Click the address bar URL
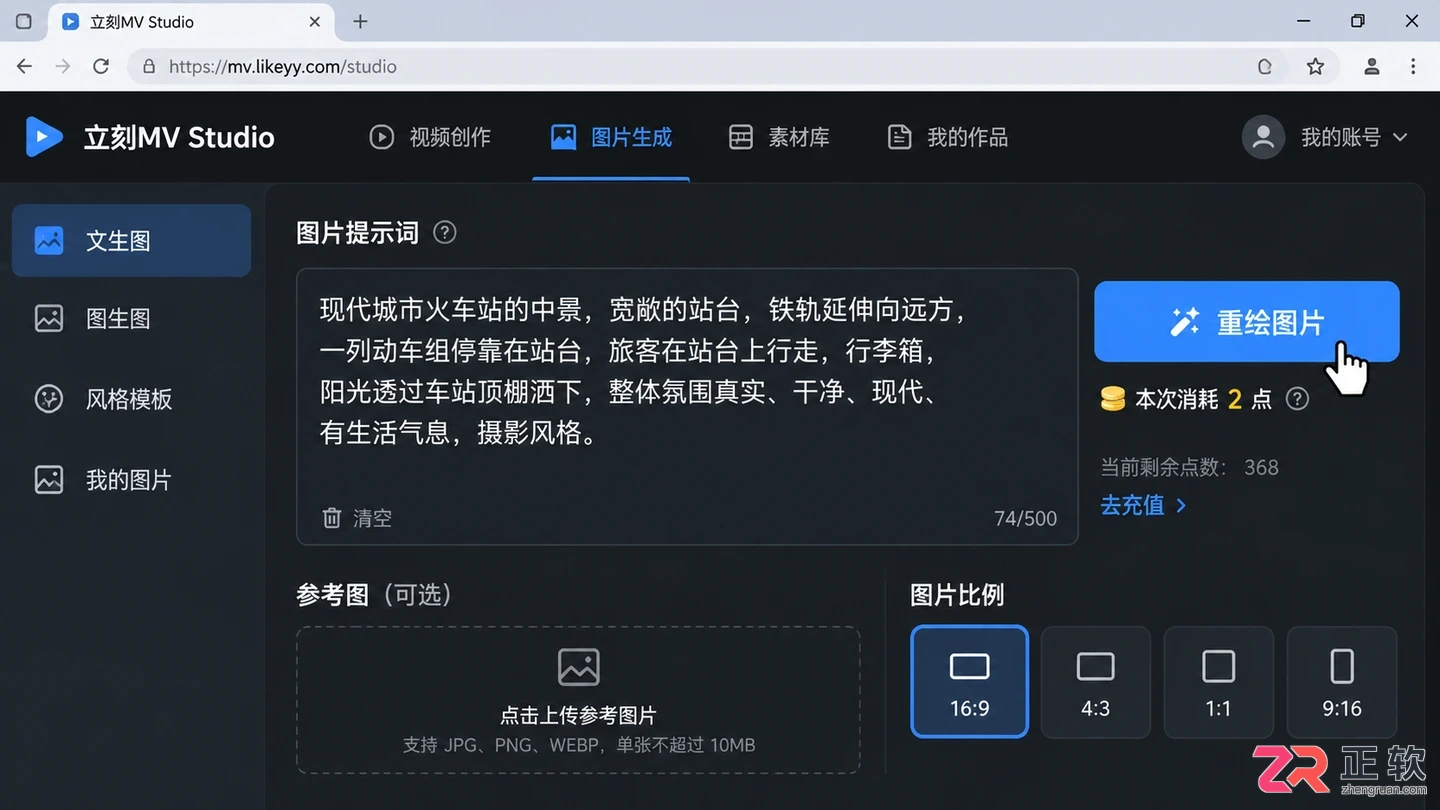The width and height of the screenshot is (1440, 810). pyautogui.click(x=283, y=67)
